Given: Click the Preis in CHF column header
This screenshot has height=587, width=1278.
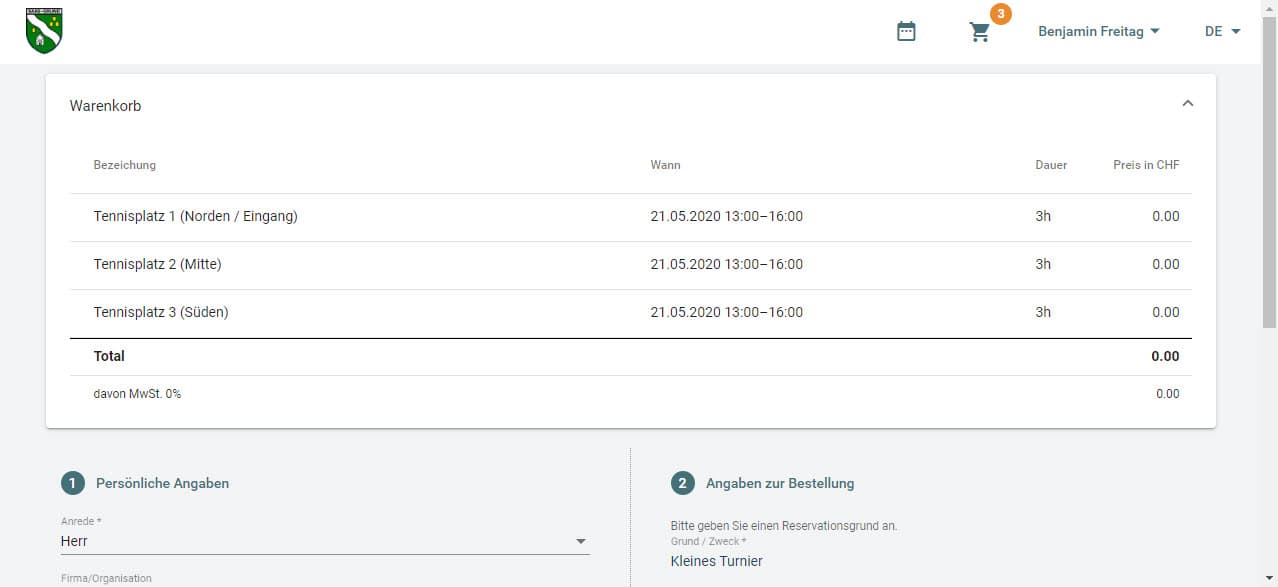Looking at the screenshot, I should point(1145,165).
